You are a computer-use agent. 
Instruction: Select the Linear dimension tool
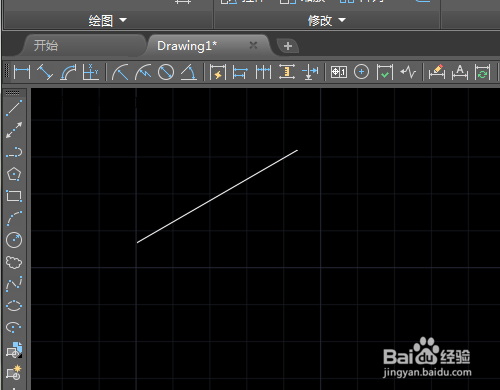(x=22, y=72)
